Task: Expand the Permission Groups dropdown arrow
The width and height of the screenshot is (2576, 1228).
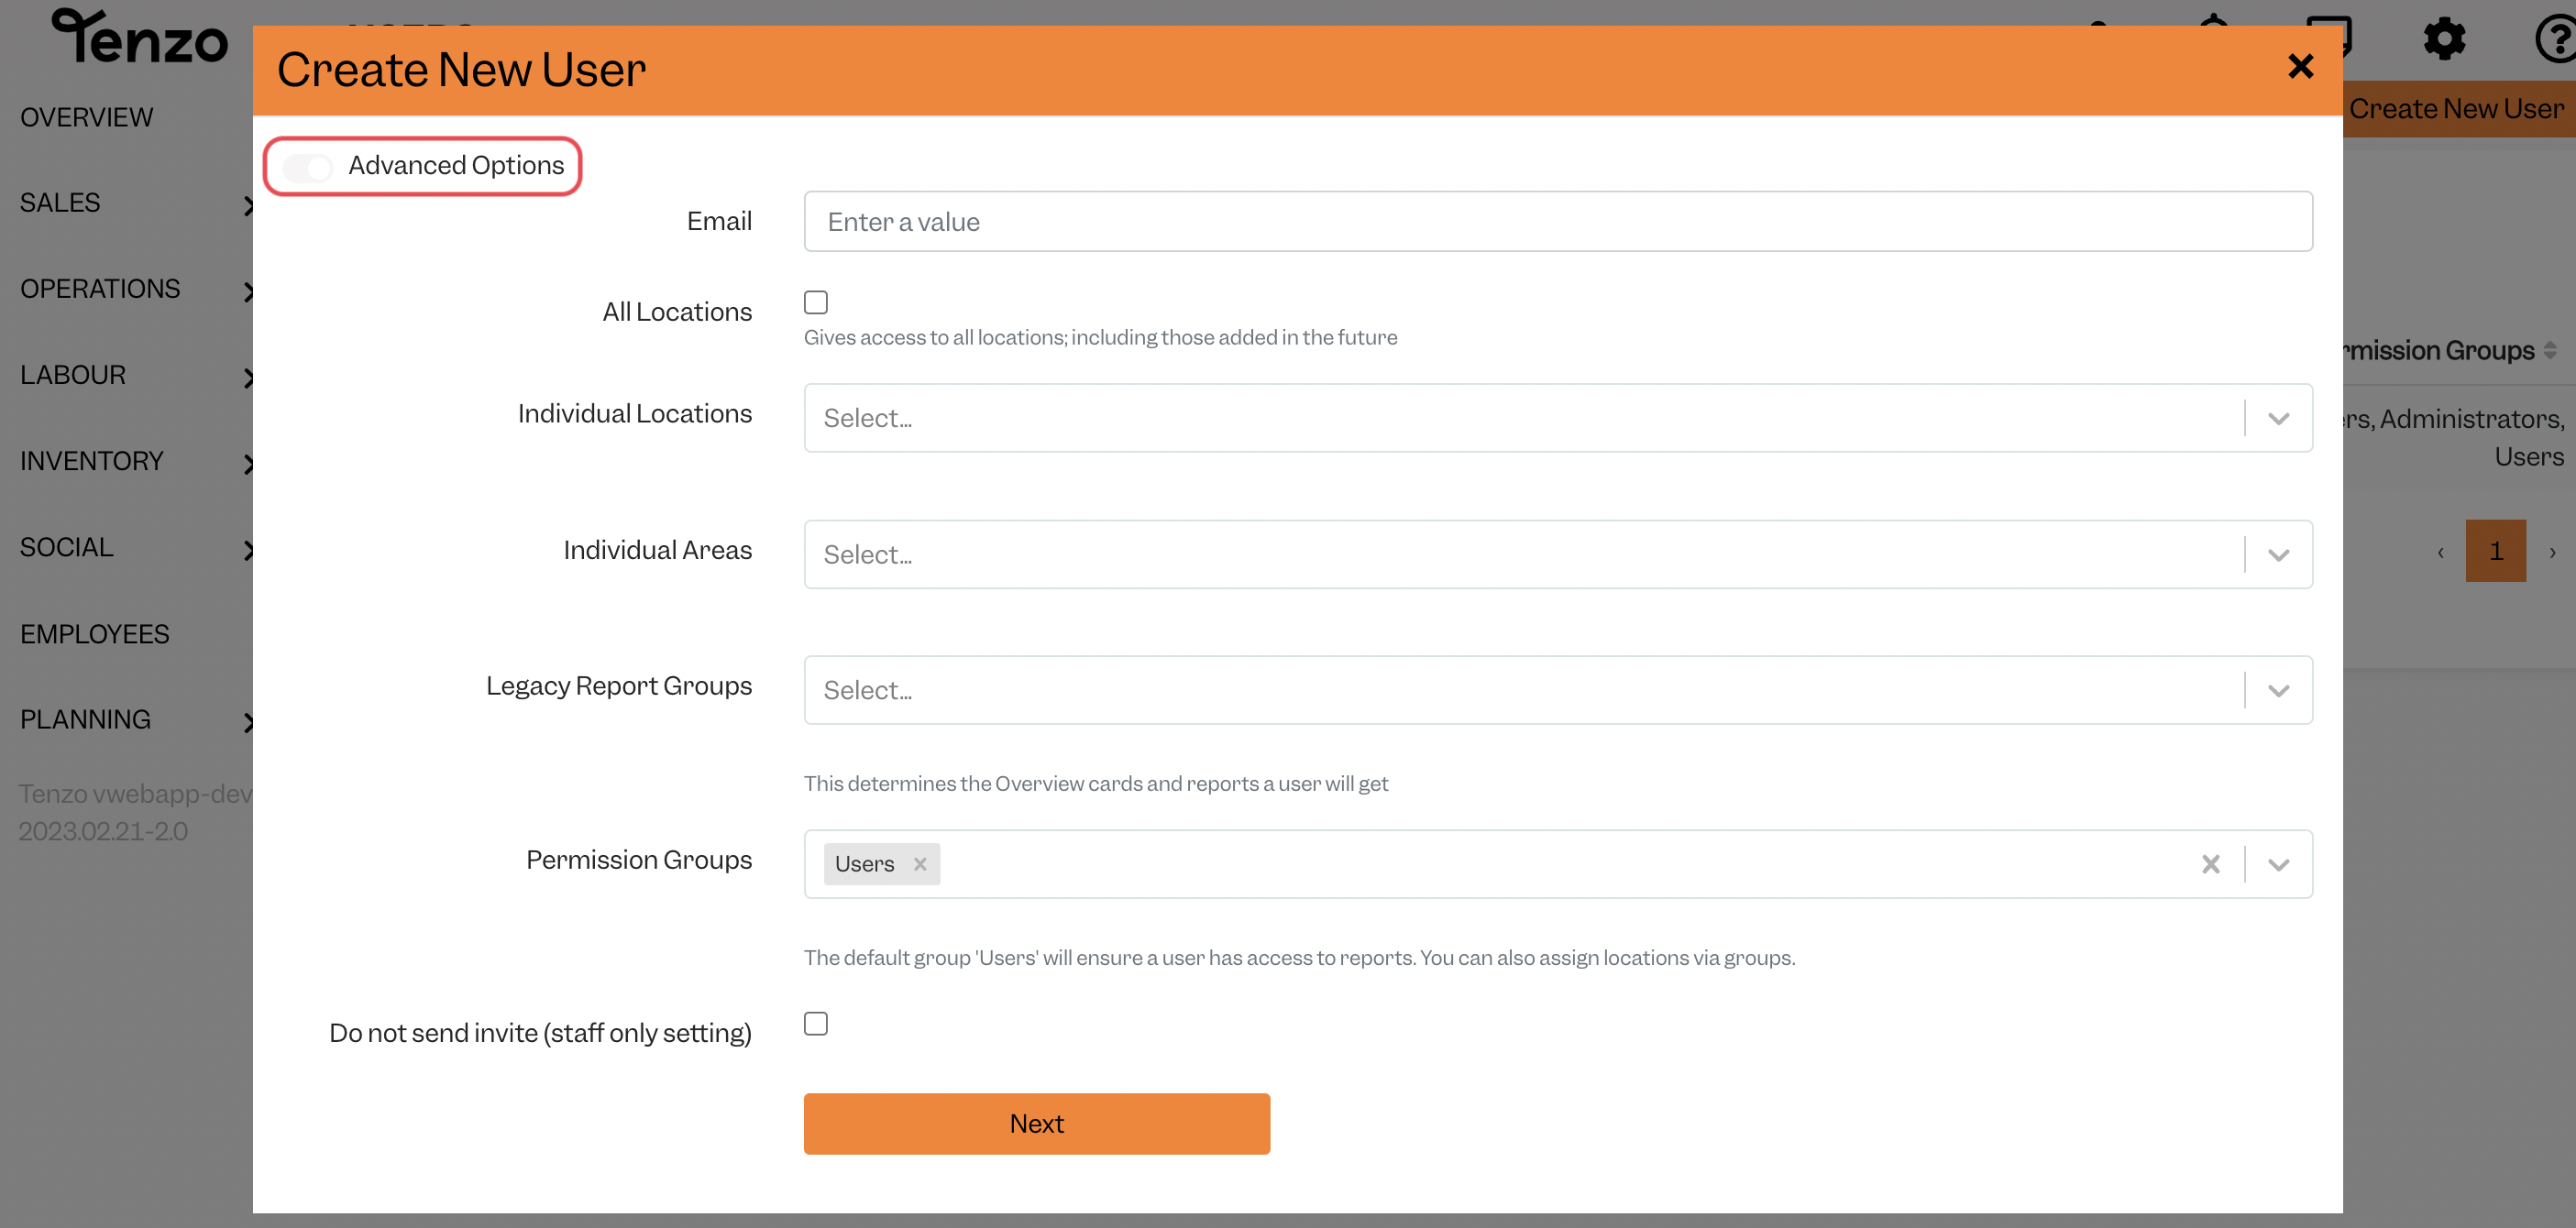Action: (x=2278, y=864)
